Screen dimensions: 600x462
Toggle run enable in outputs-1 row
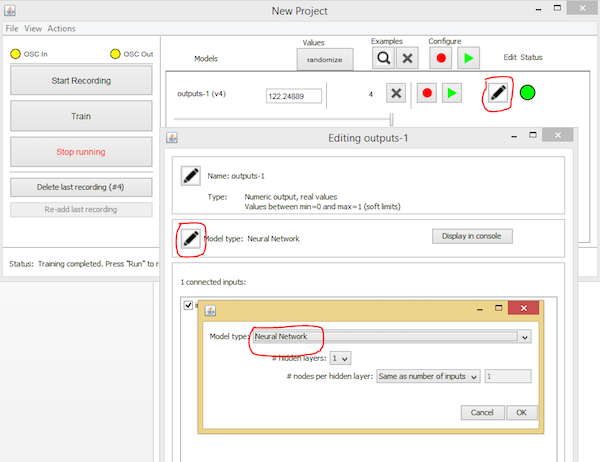[452, 94]
